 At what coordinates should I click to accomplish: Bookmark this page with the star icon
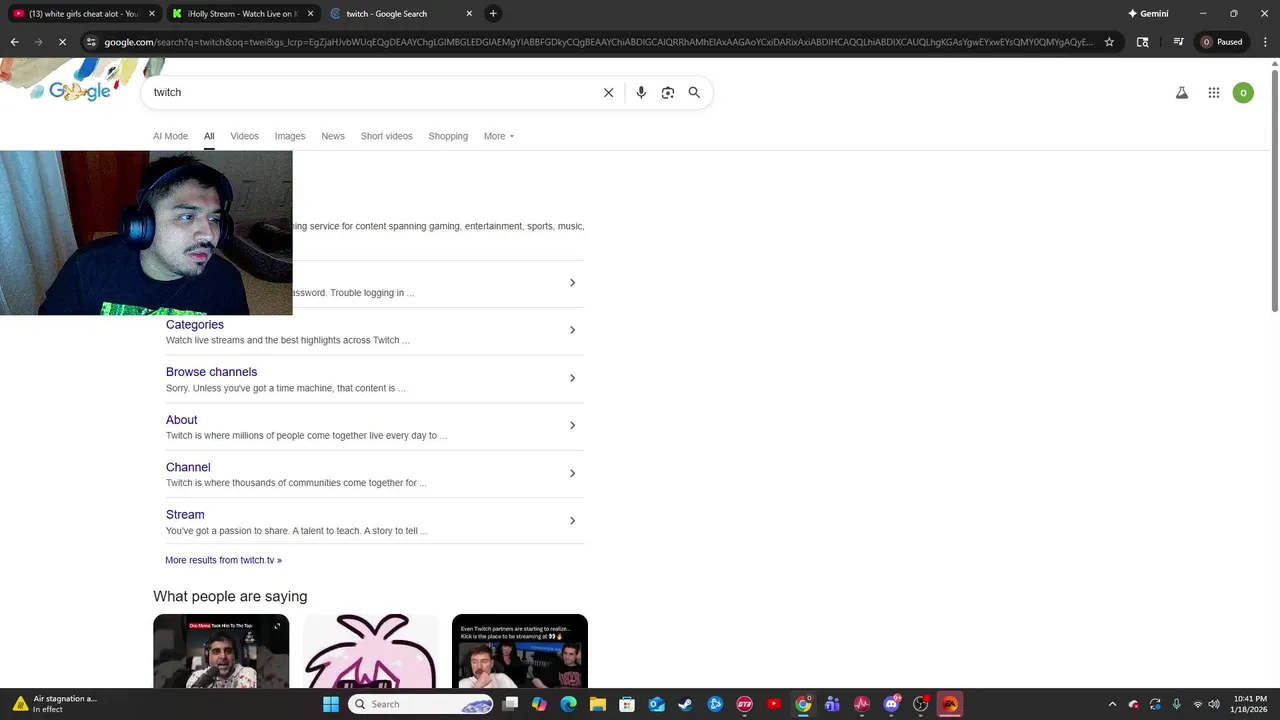[x=1109, y=42]
